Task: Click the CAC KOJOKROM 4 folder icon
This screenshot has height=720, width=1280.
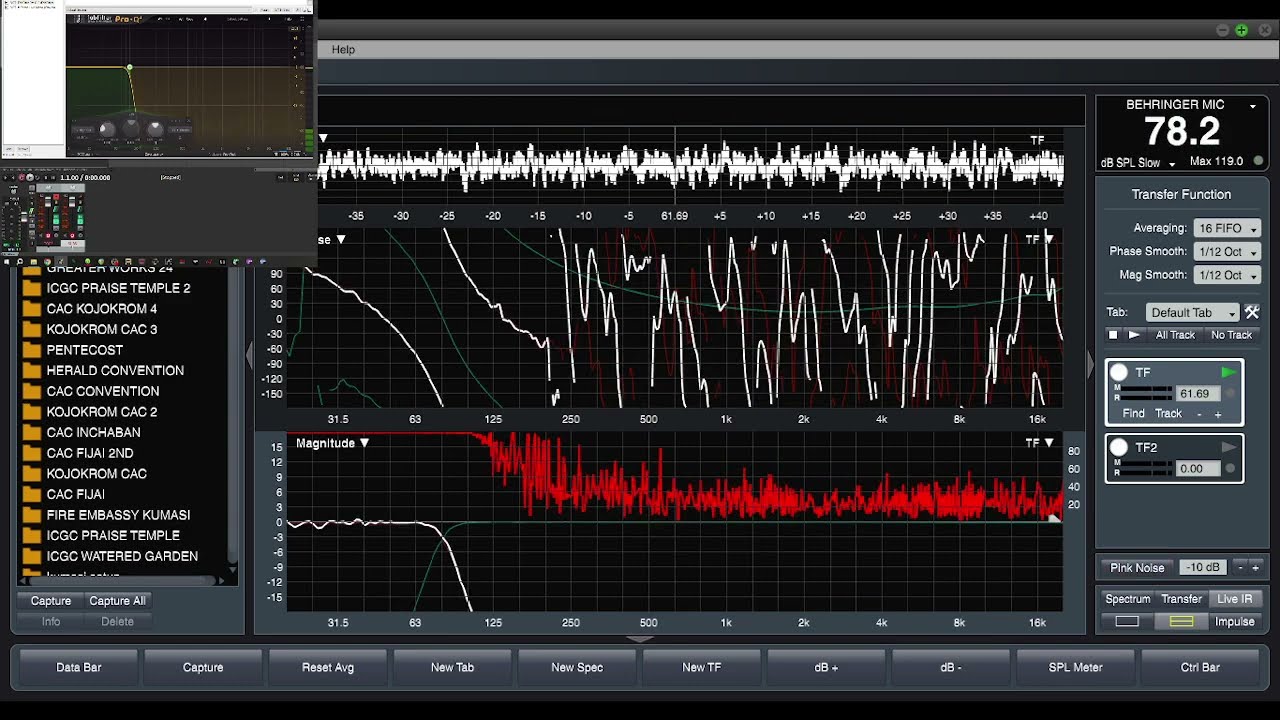Action: 31,309
